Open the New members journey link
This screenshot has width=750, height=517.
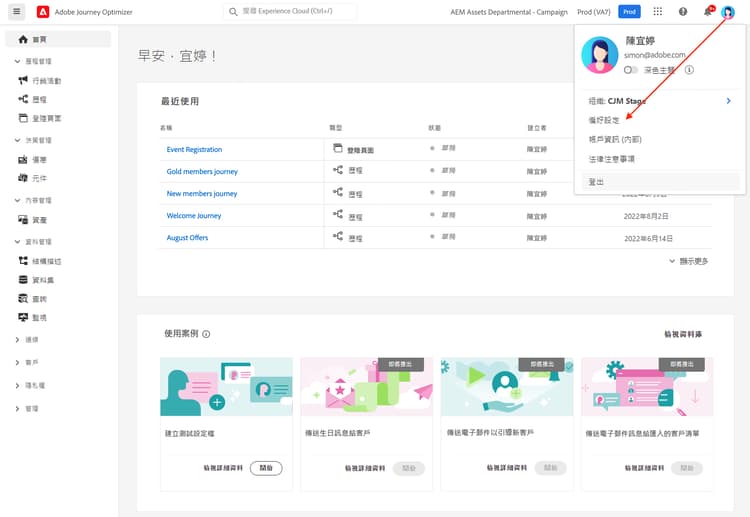tap(202, 193)
